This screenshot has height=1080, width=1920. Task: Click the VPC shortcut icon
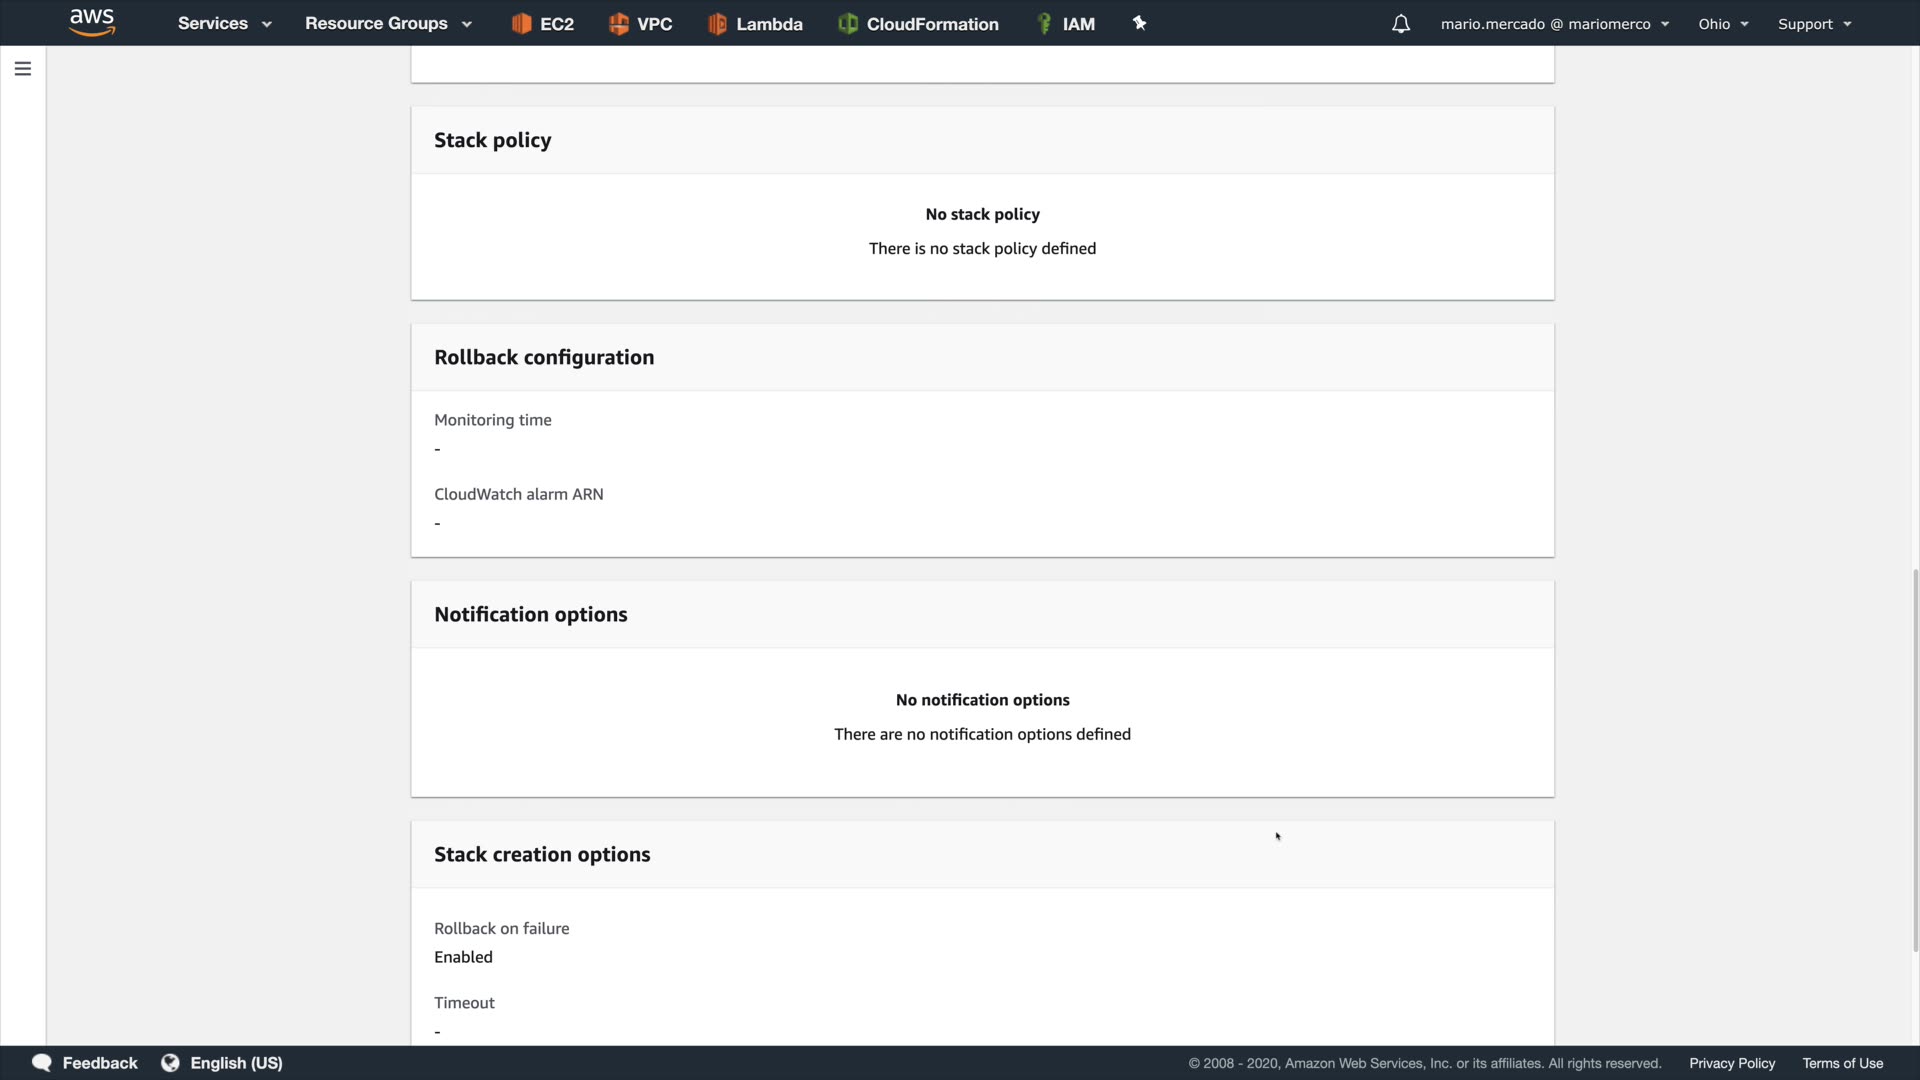coord(619,24)
